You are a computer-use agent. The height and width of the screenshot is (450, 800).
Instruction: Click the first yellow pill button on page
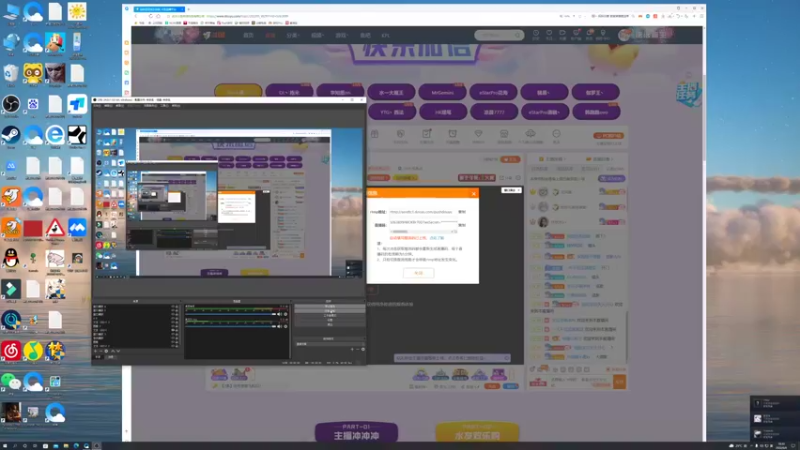click(238, 92)
